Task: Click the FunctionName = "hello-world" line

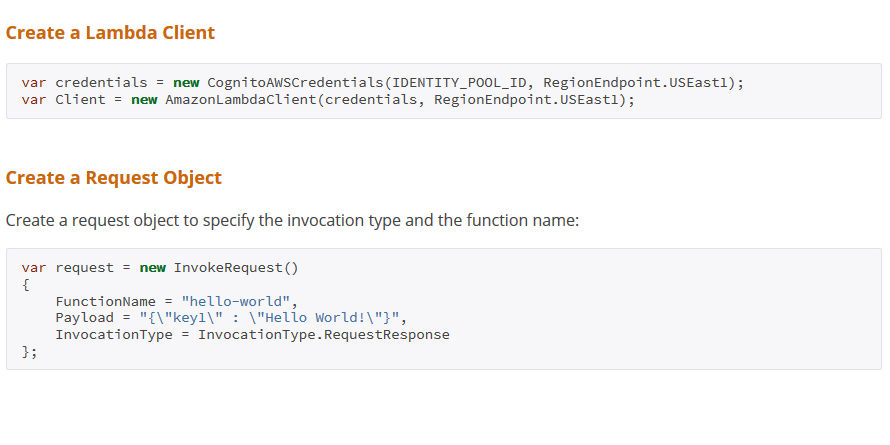Action: click(177, 301)
